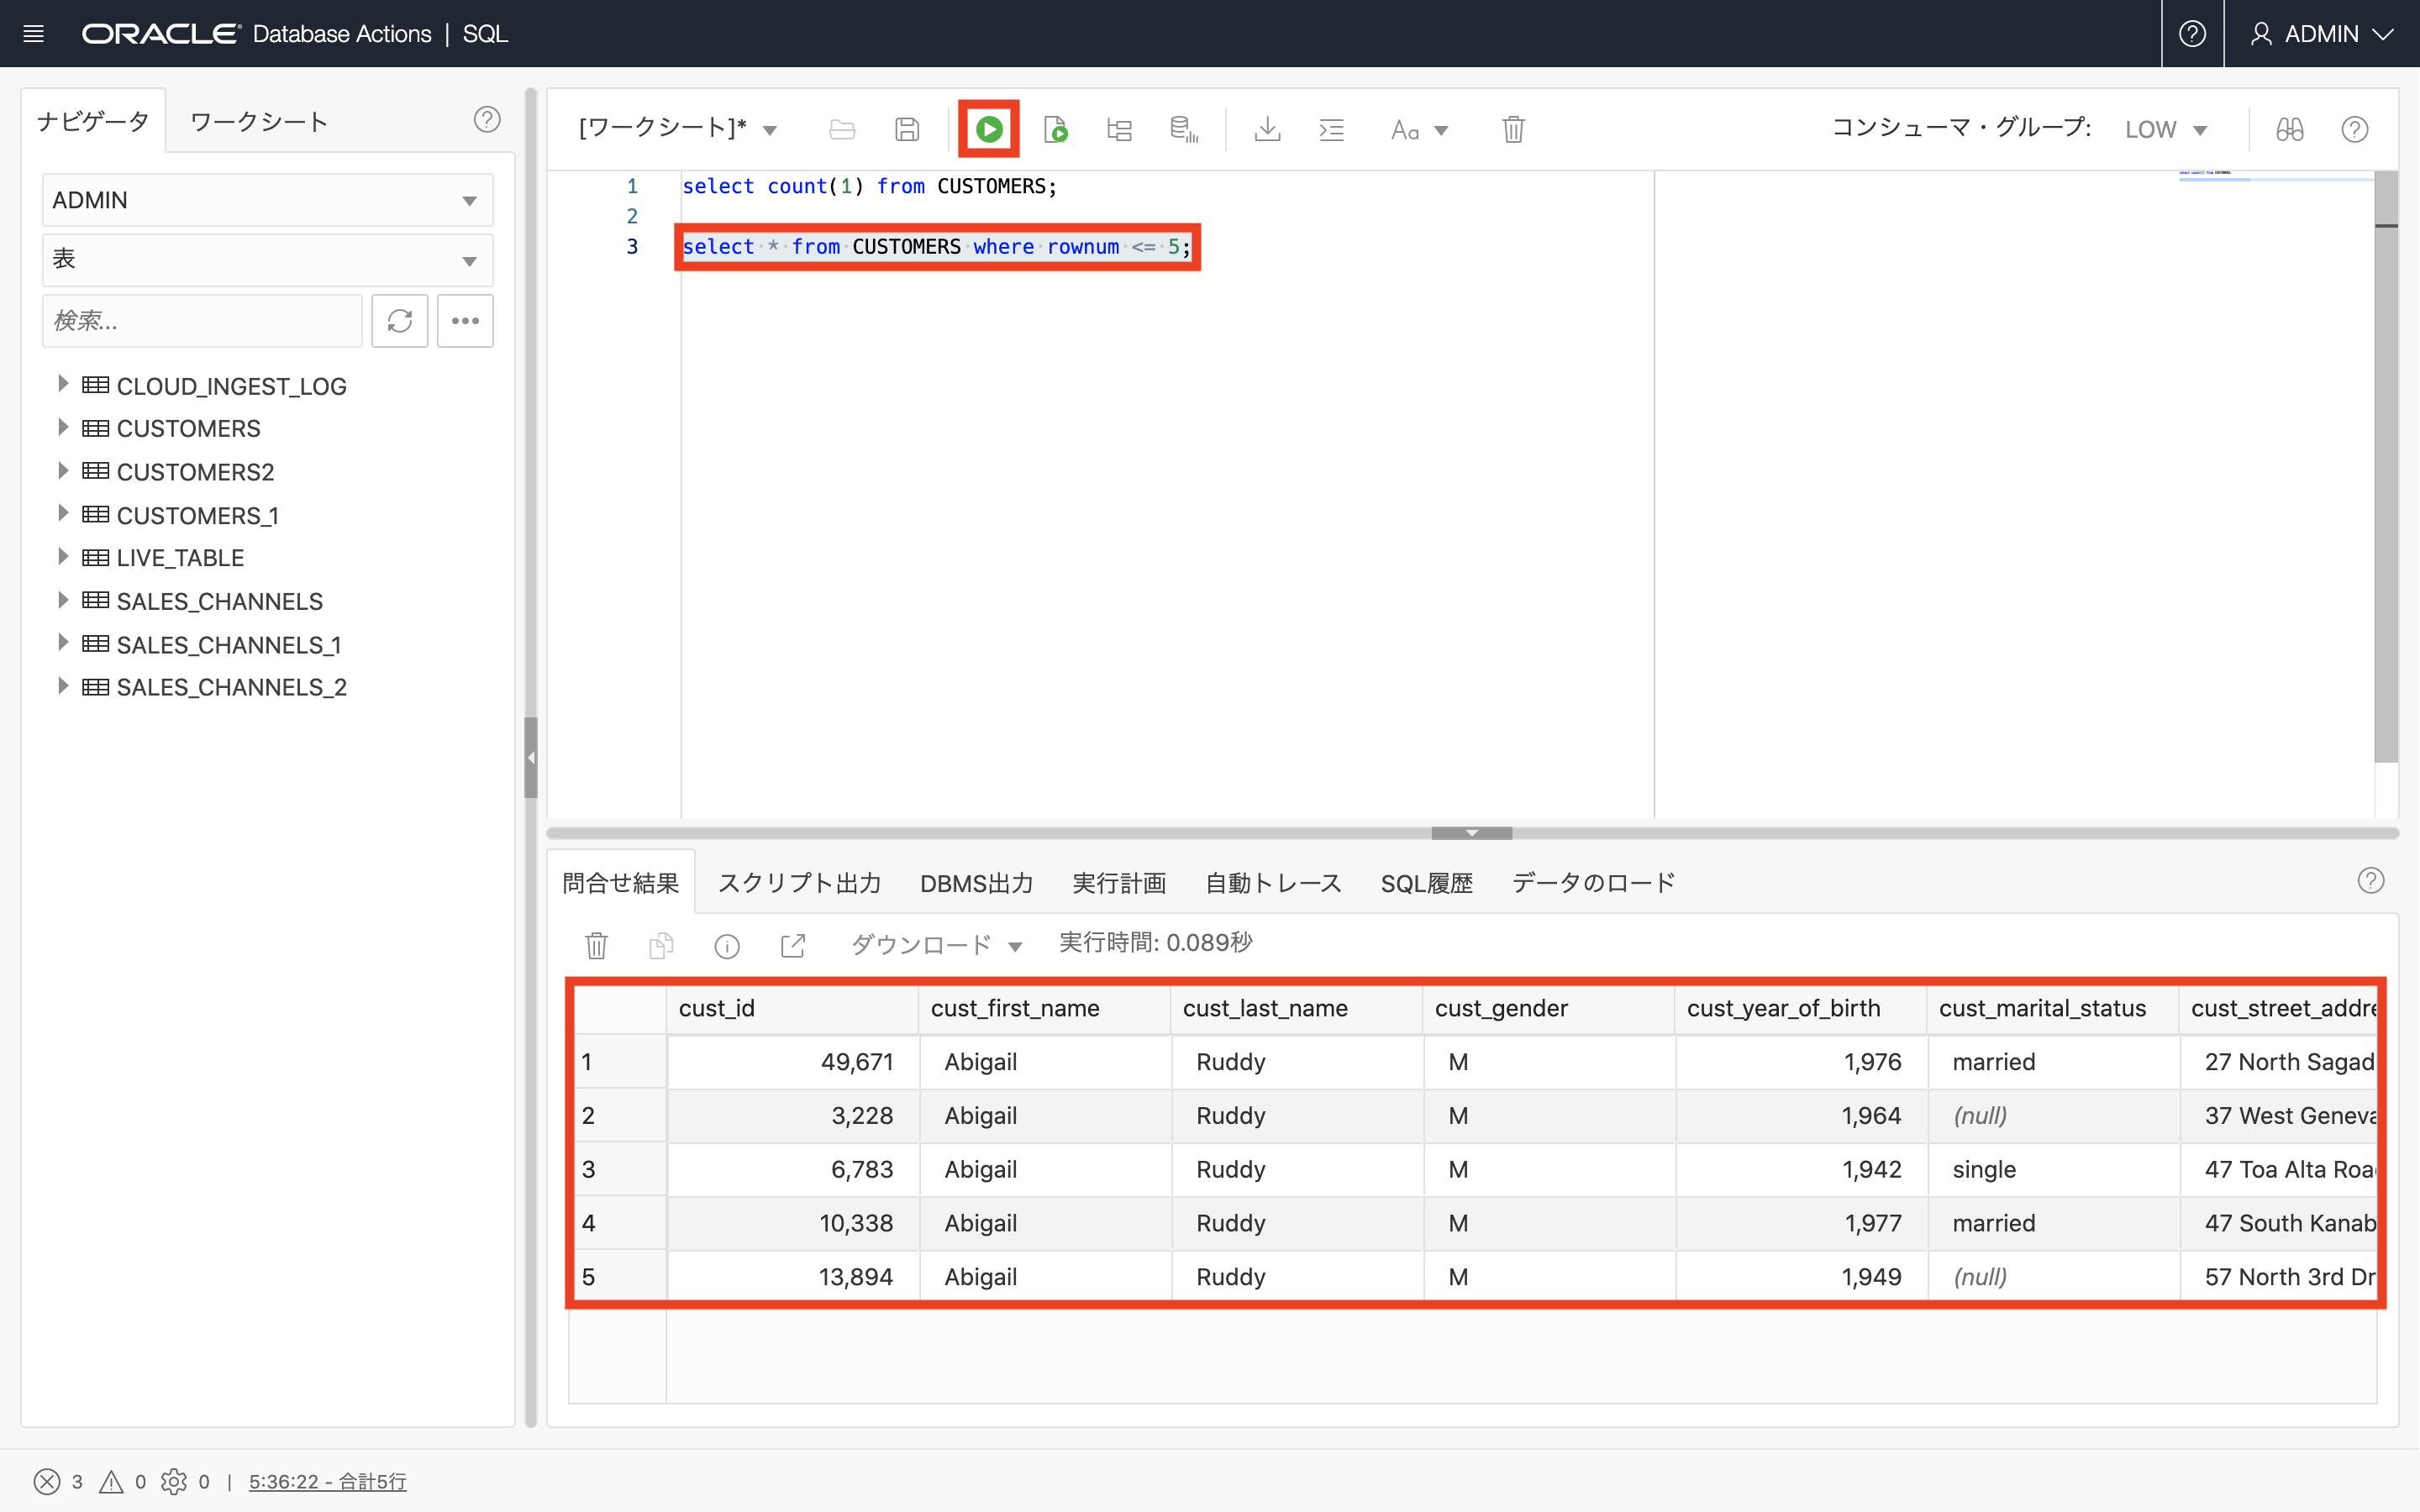Open the ADMIN schema dropdown
This screenshot has height=1512, width=2420.
(x=267, y=200)
